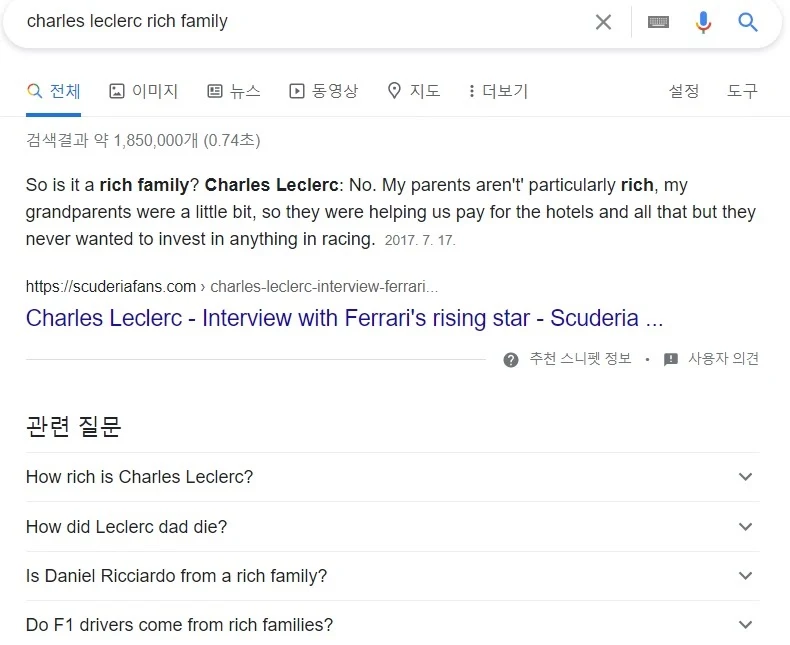Click into the search text field

300,22
